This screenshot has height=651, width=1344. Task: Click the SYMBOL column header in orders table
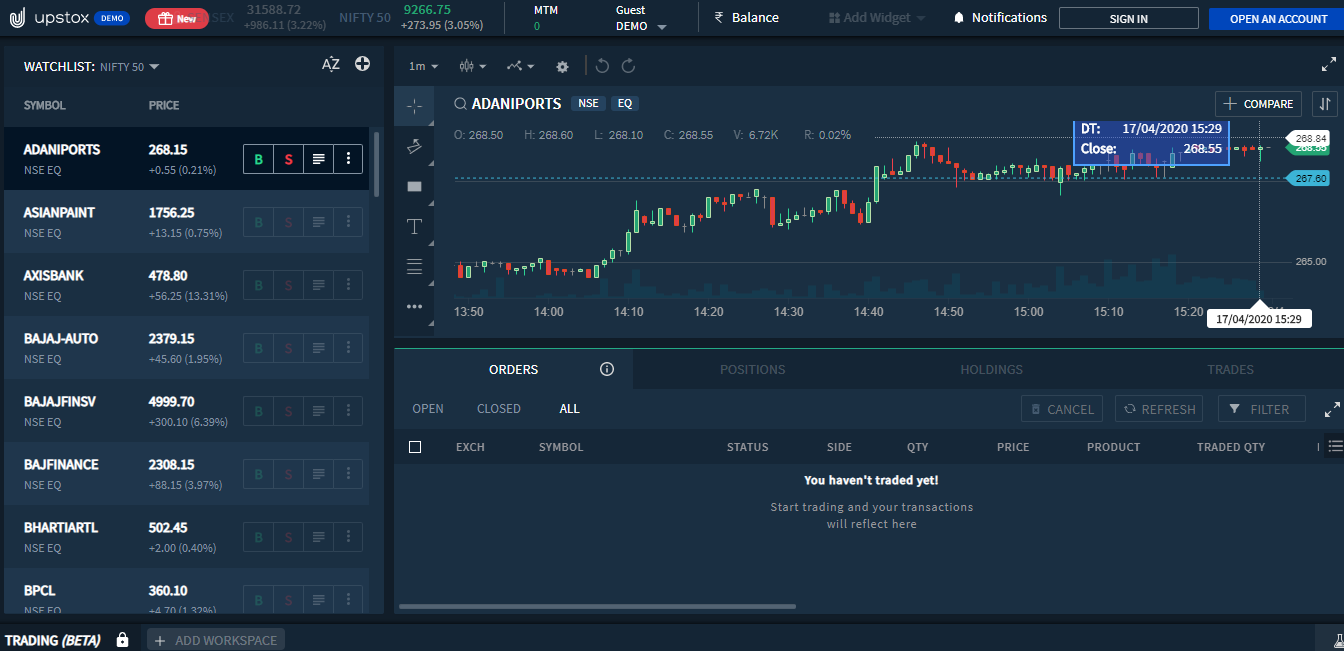pos(561,447)
